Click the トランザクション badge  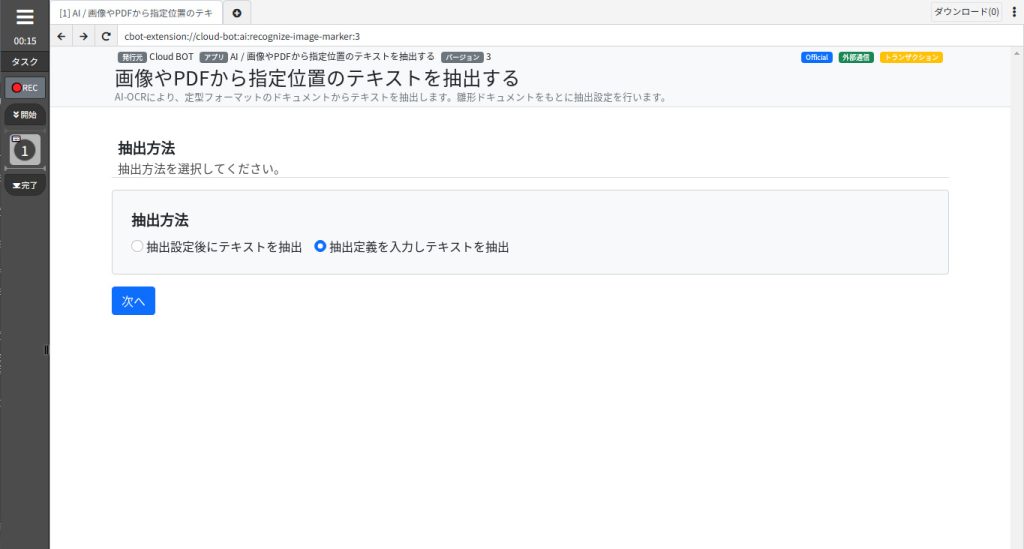[x=911, y=57]
